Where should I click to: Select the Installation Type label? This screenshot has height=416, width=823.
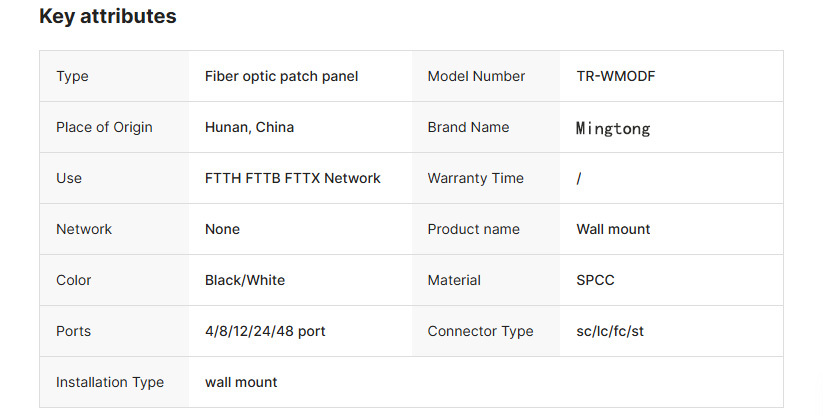point(109,382)
